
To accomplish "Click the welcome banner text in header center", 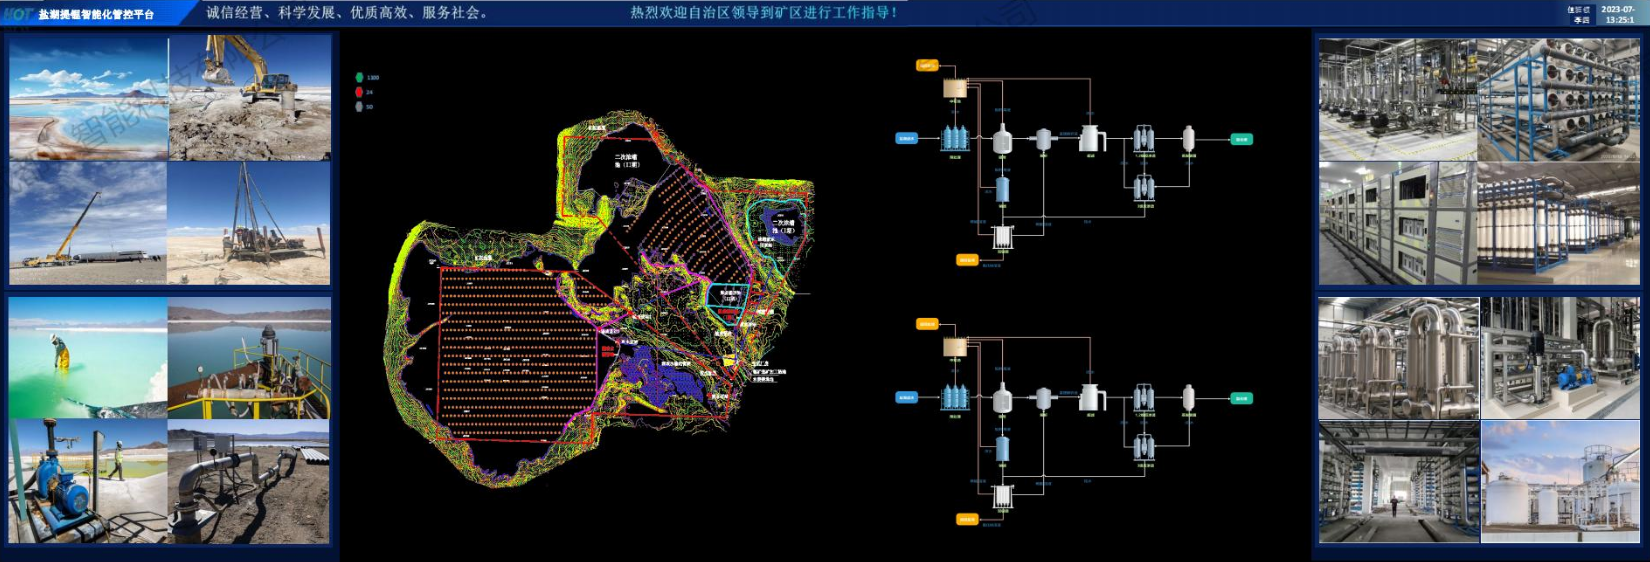I will point(764,13).
